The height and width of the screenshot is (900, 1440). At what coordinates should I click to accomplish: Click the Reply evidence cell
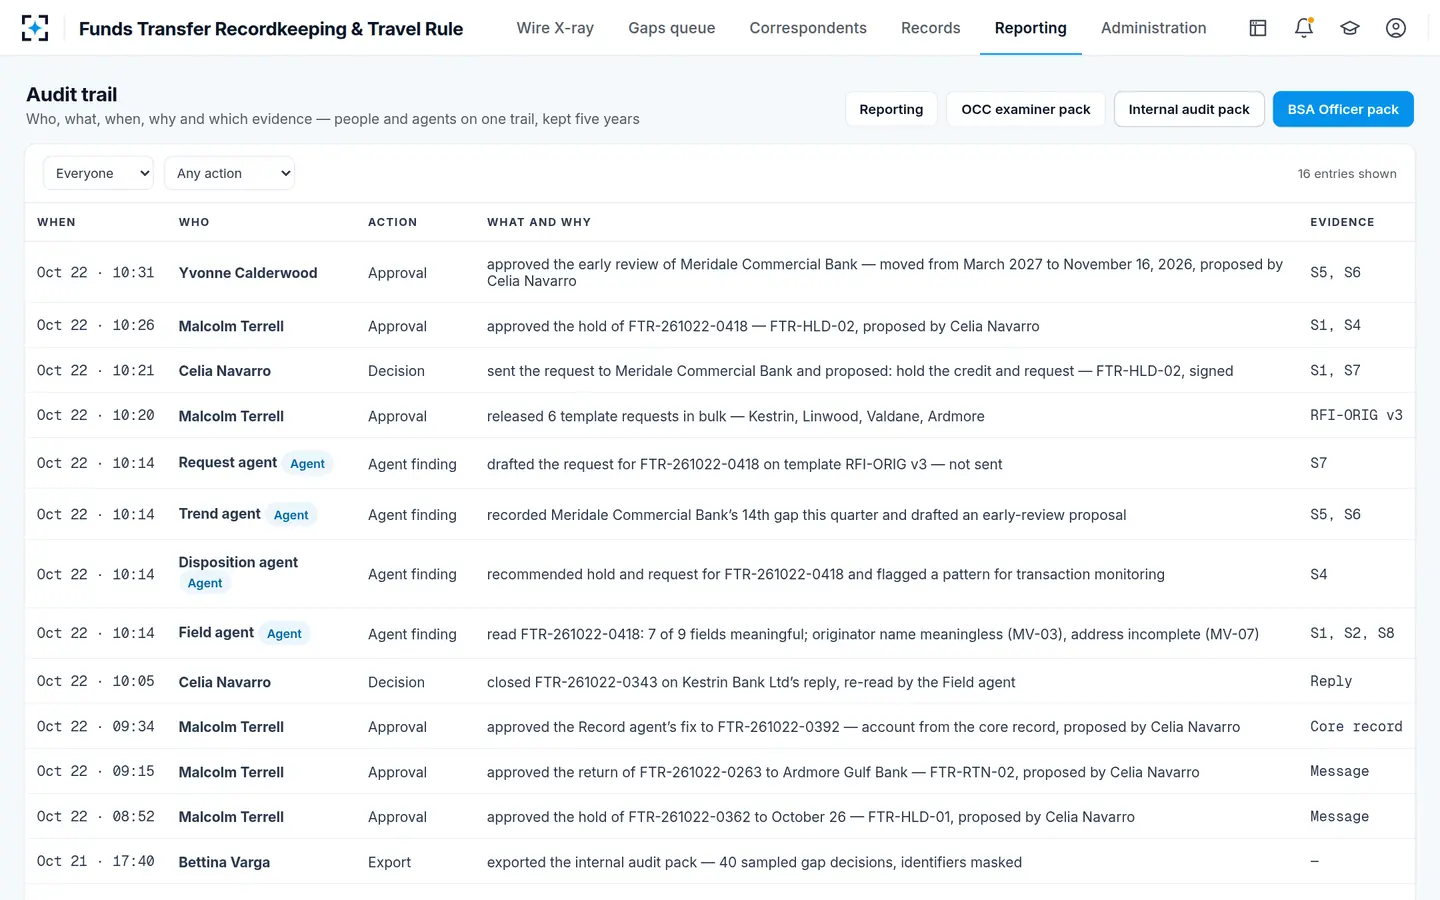pos(1331,681)
